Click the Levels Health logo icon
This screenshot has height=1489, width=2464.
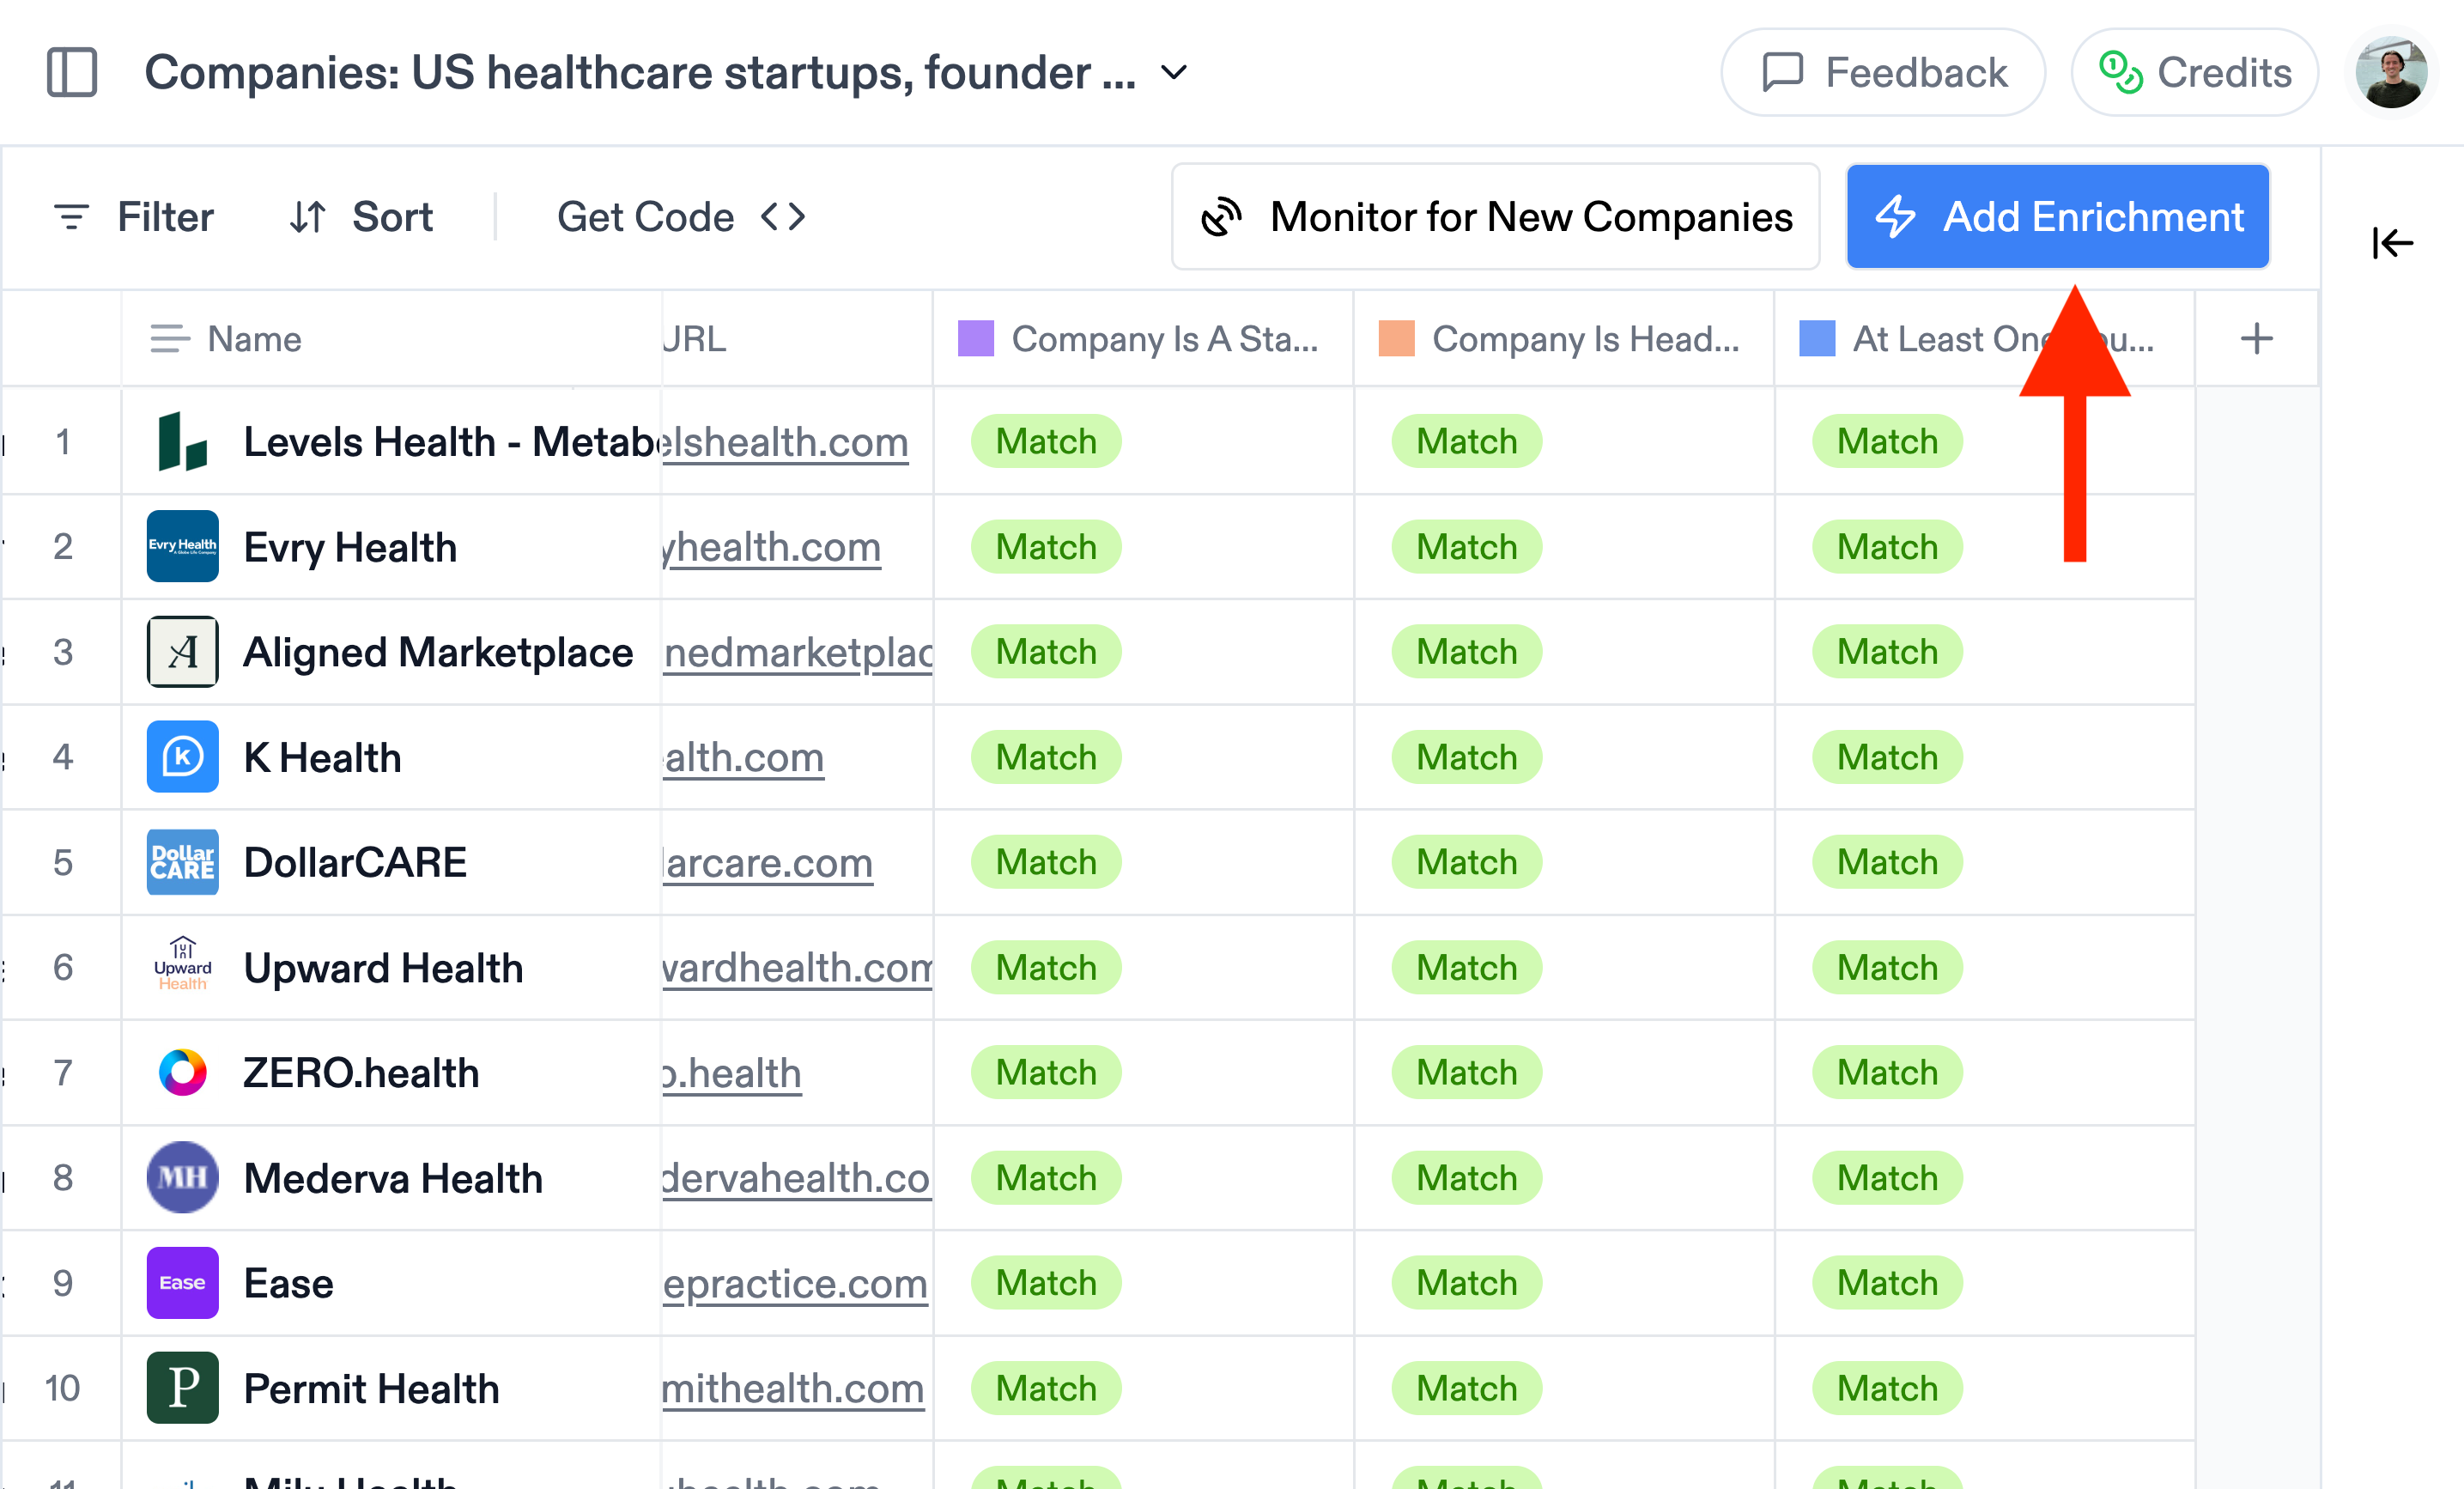[182, 441]
